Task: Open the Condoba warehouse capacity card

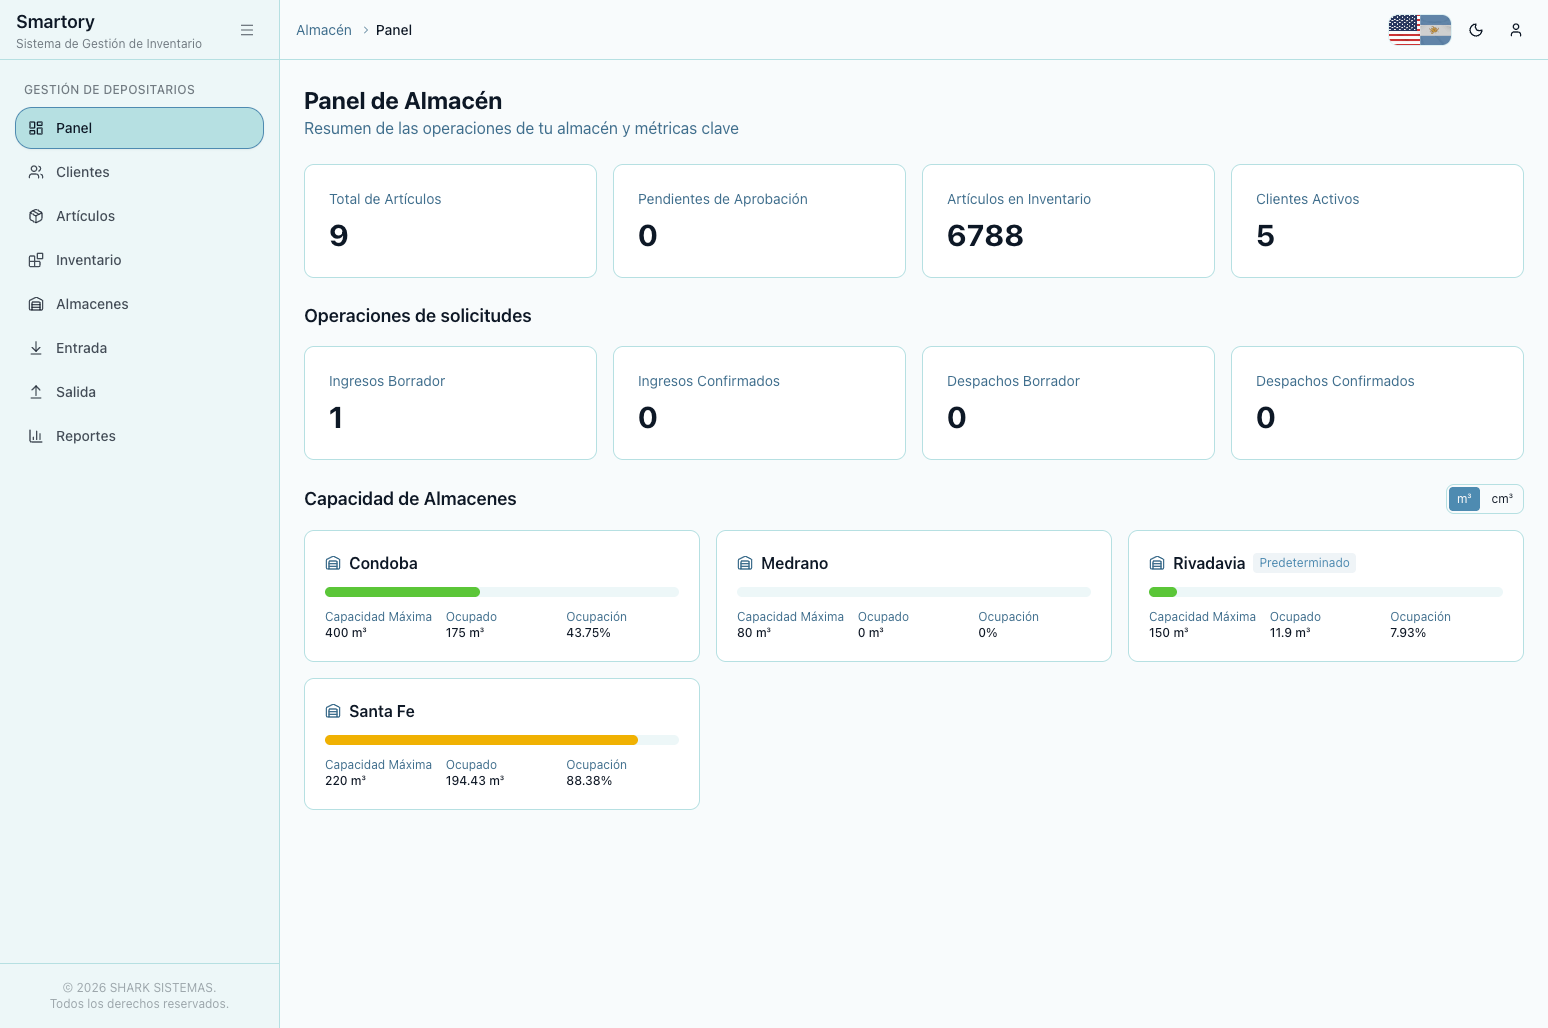Action: 502,596
